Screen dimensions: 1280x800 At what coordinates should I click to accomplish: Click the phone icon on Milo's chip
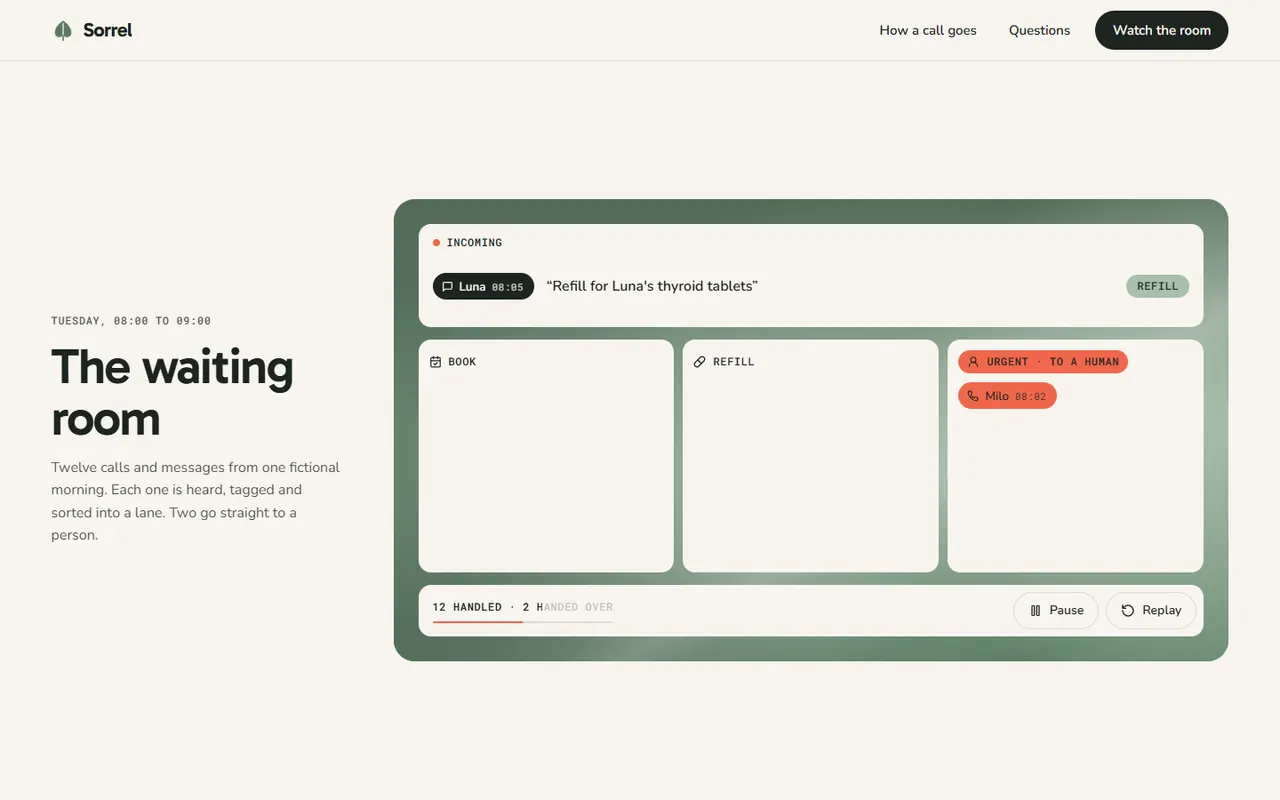click(973, 396)
